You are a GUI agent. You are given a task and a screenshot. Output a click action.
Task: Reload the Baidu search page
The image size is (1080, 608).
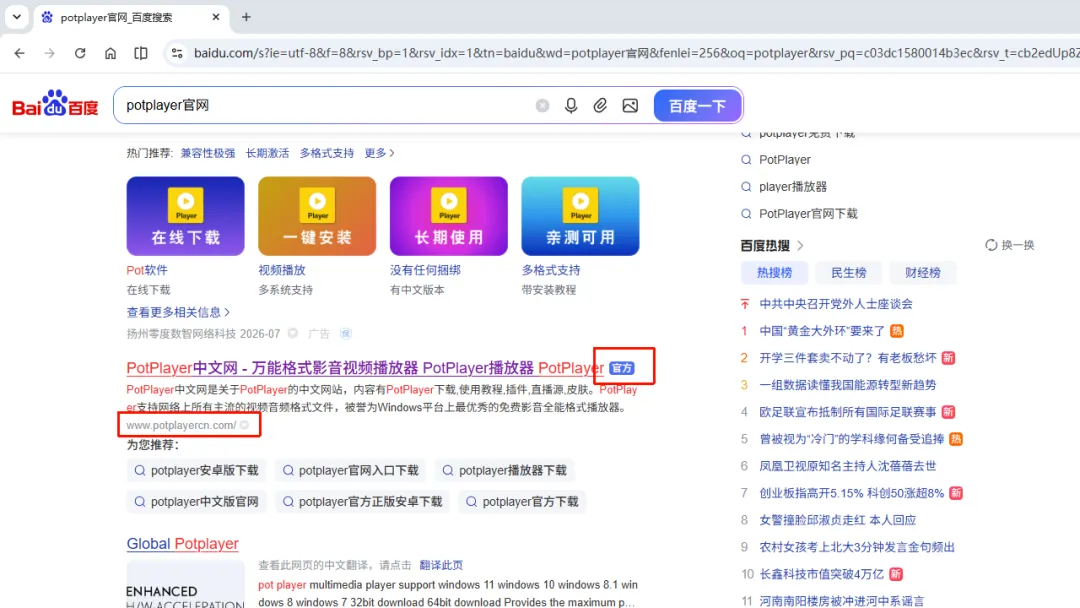click(80, 53)
